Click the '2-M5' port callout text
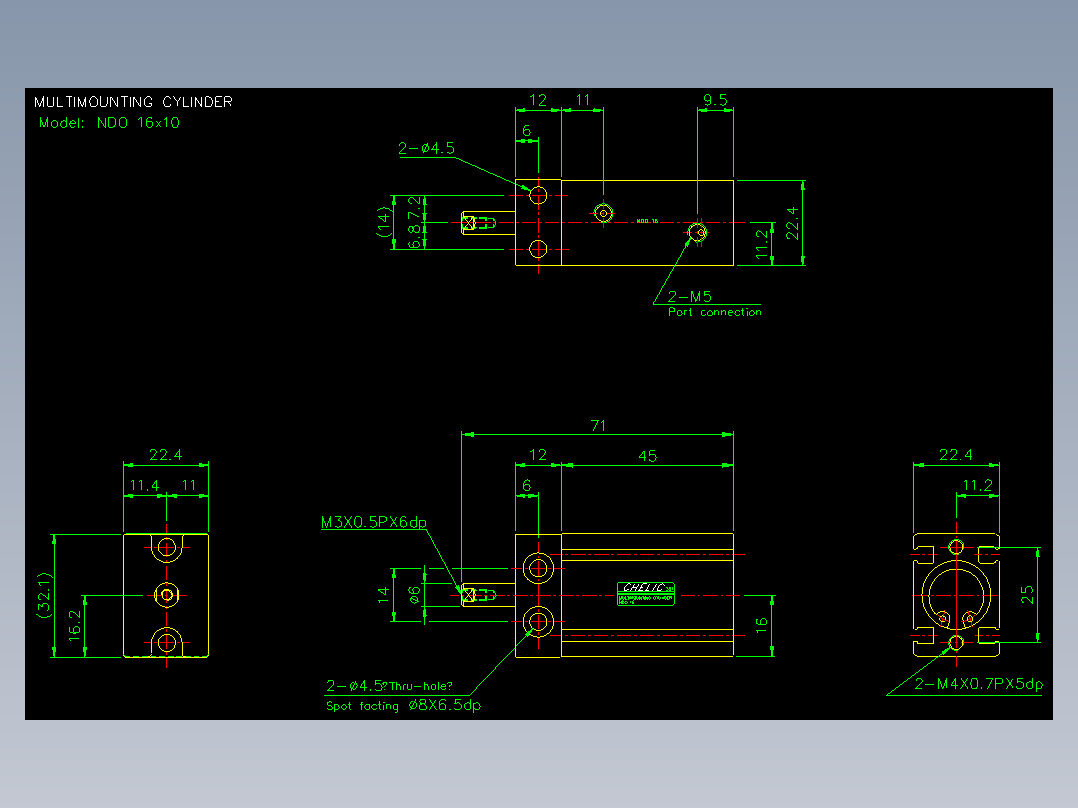Screen dimensions: 1078x808 click(690, 296)
